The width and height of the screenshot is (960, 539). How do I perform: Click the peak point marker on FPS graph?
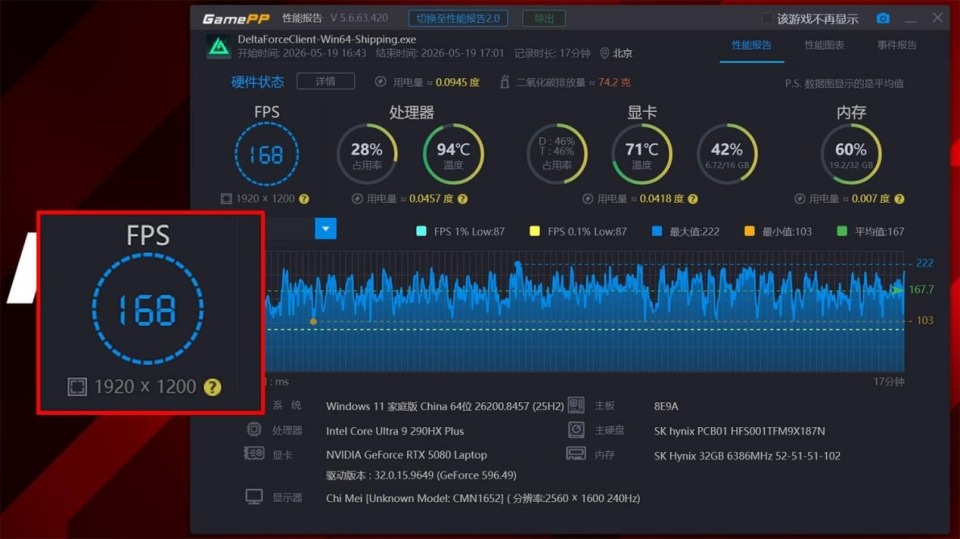[x=518, y=265]
